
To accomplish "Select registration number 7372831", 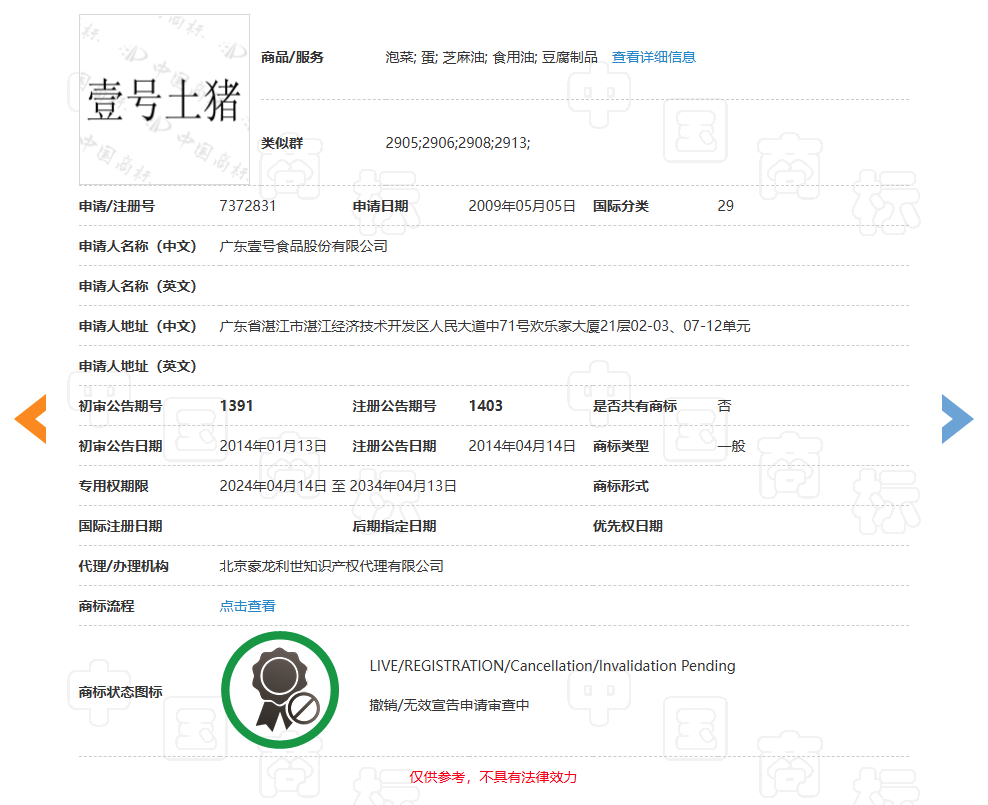I will click(248, 206).
